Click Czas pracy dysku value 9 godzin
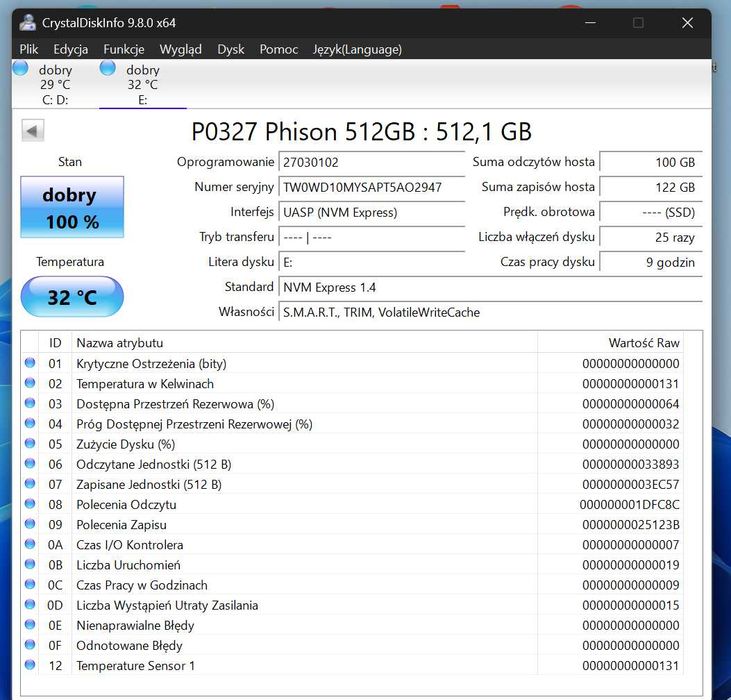The height and width of the screenshot is (700, 731). pos(651,262)
